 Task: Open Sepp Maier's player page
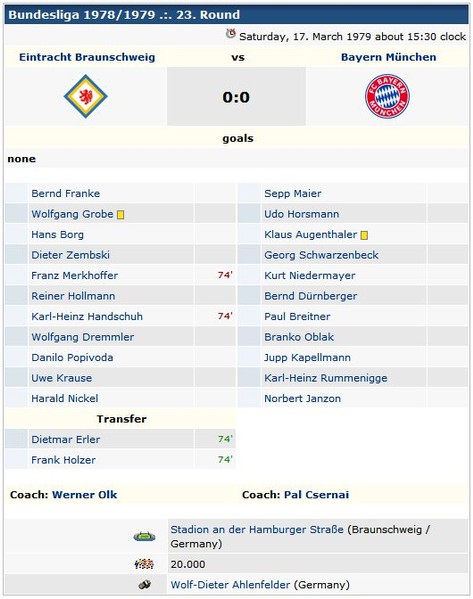[x=293, y=194]
